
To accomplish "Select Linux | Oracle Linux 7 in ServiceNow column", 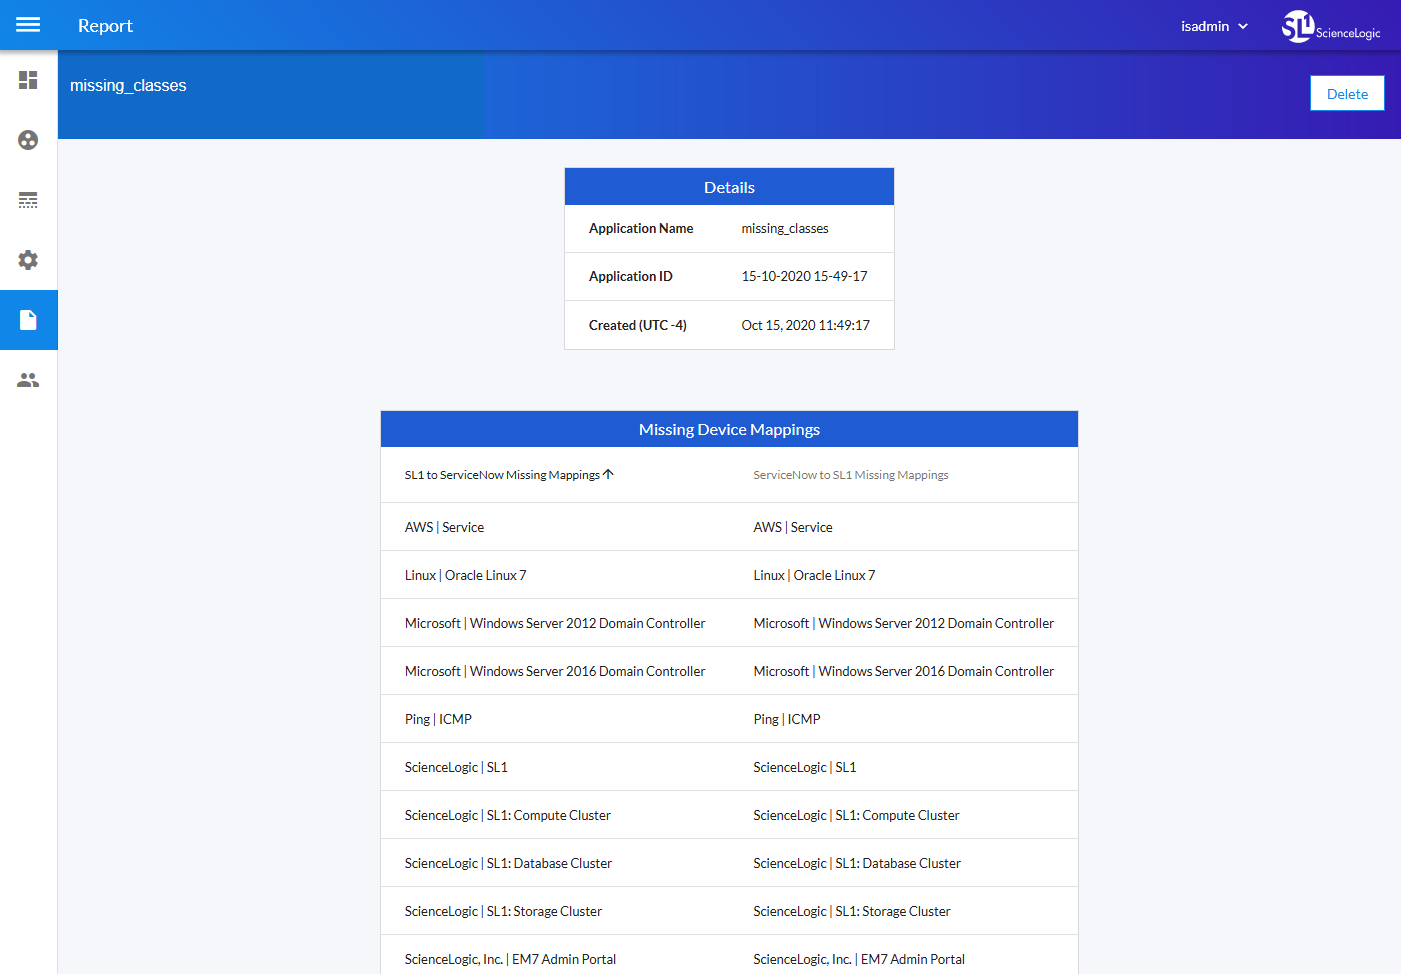I will (x=814, y=575).
